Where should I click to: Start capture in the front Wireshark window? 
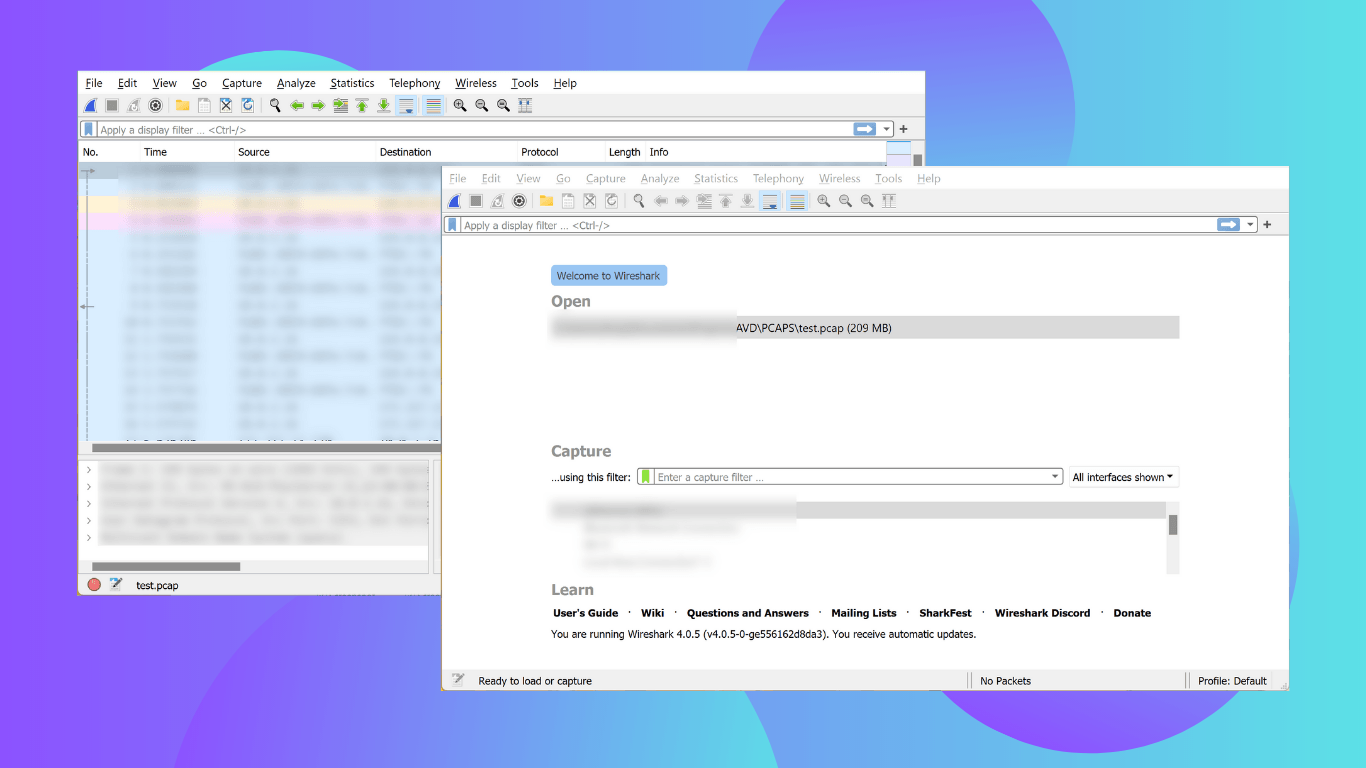[x=454, y=201]
